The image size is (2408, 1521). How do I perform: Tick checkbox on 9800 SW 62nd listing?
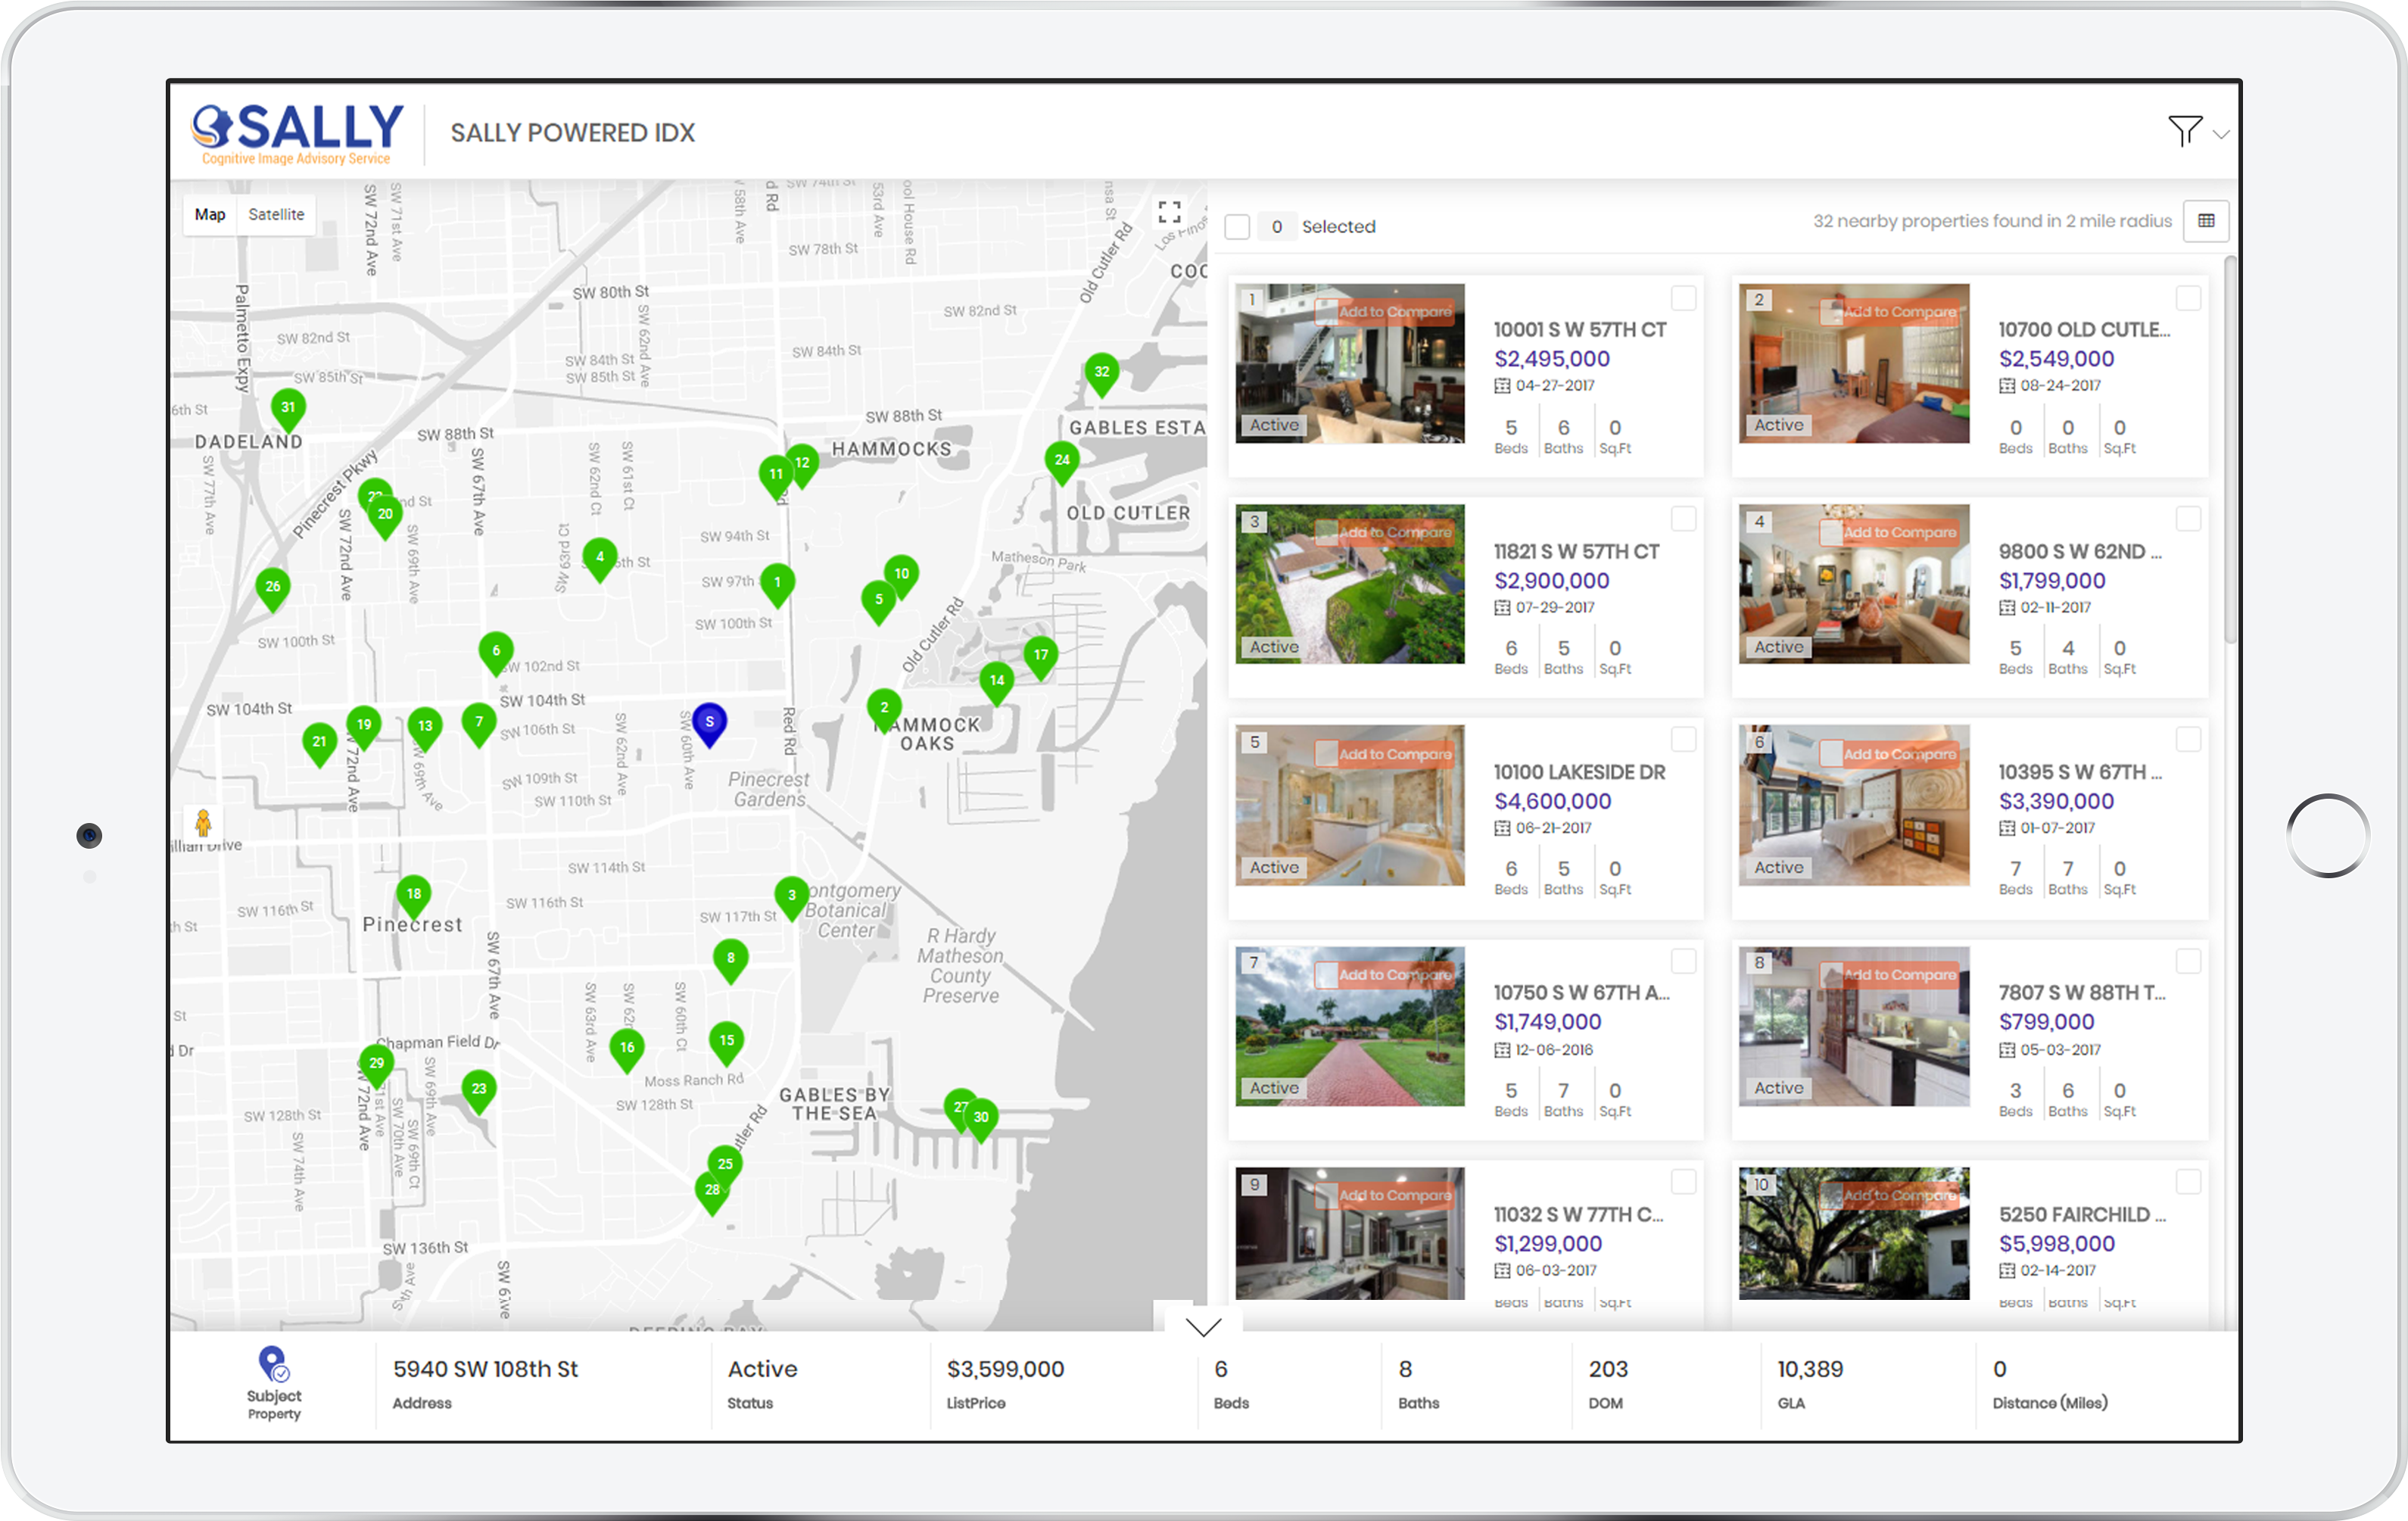(2188, 519)
